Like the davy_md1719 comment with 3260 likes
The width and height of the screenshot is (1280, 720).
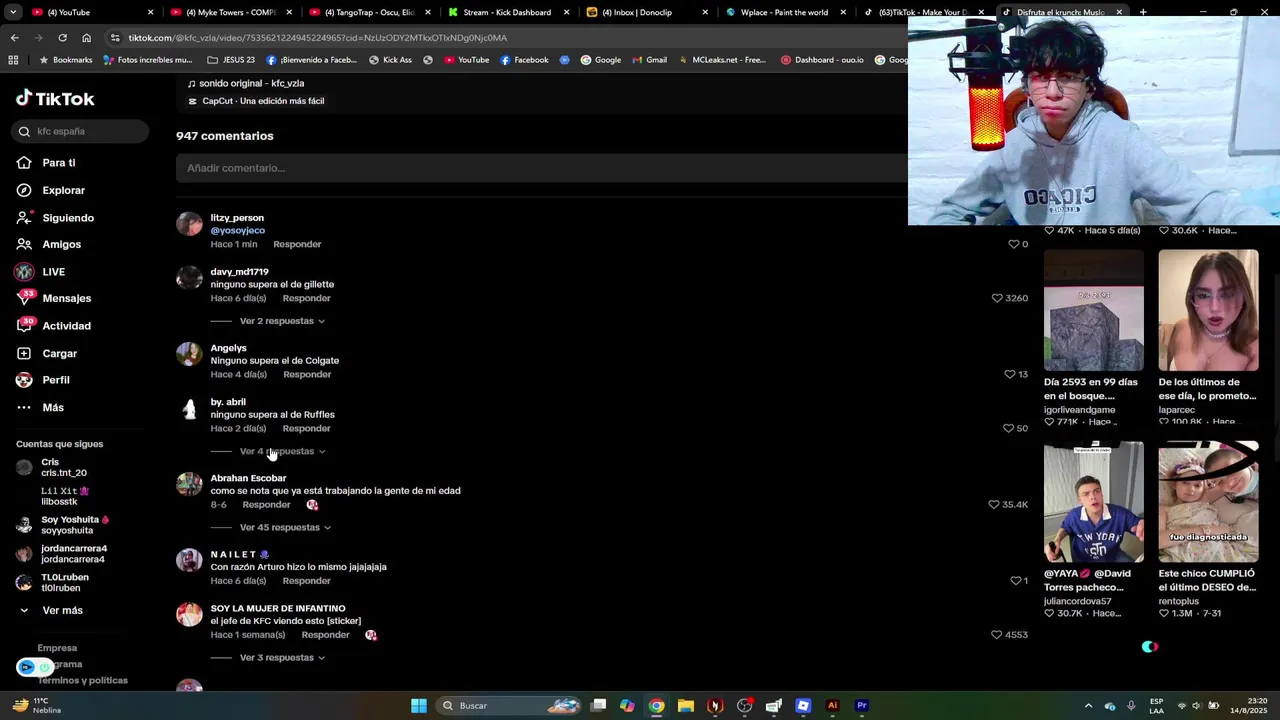[997, 298]
